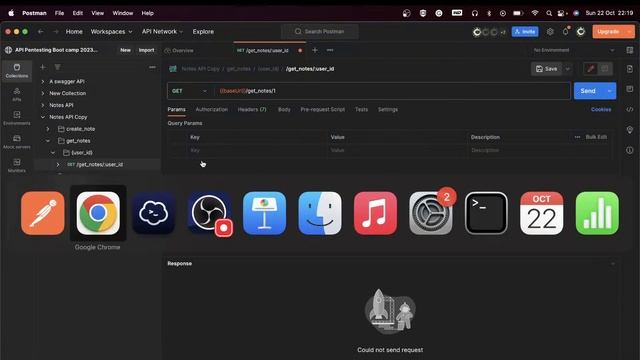640x360 pixels.
Task: Choose the cloud terminal app in switcher
Action: click(x=153, y=213)
